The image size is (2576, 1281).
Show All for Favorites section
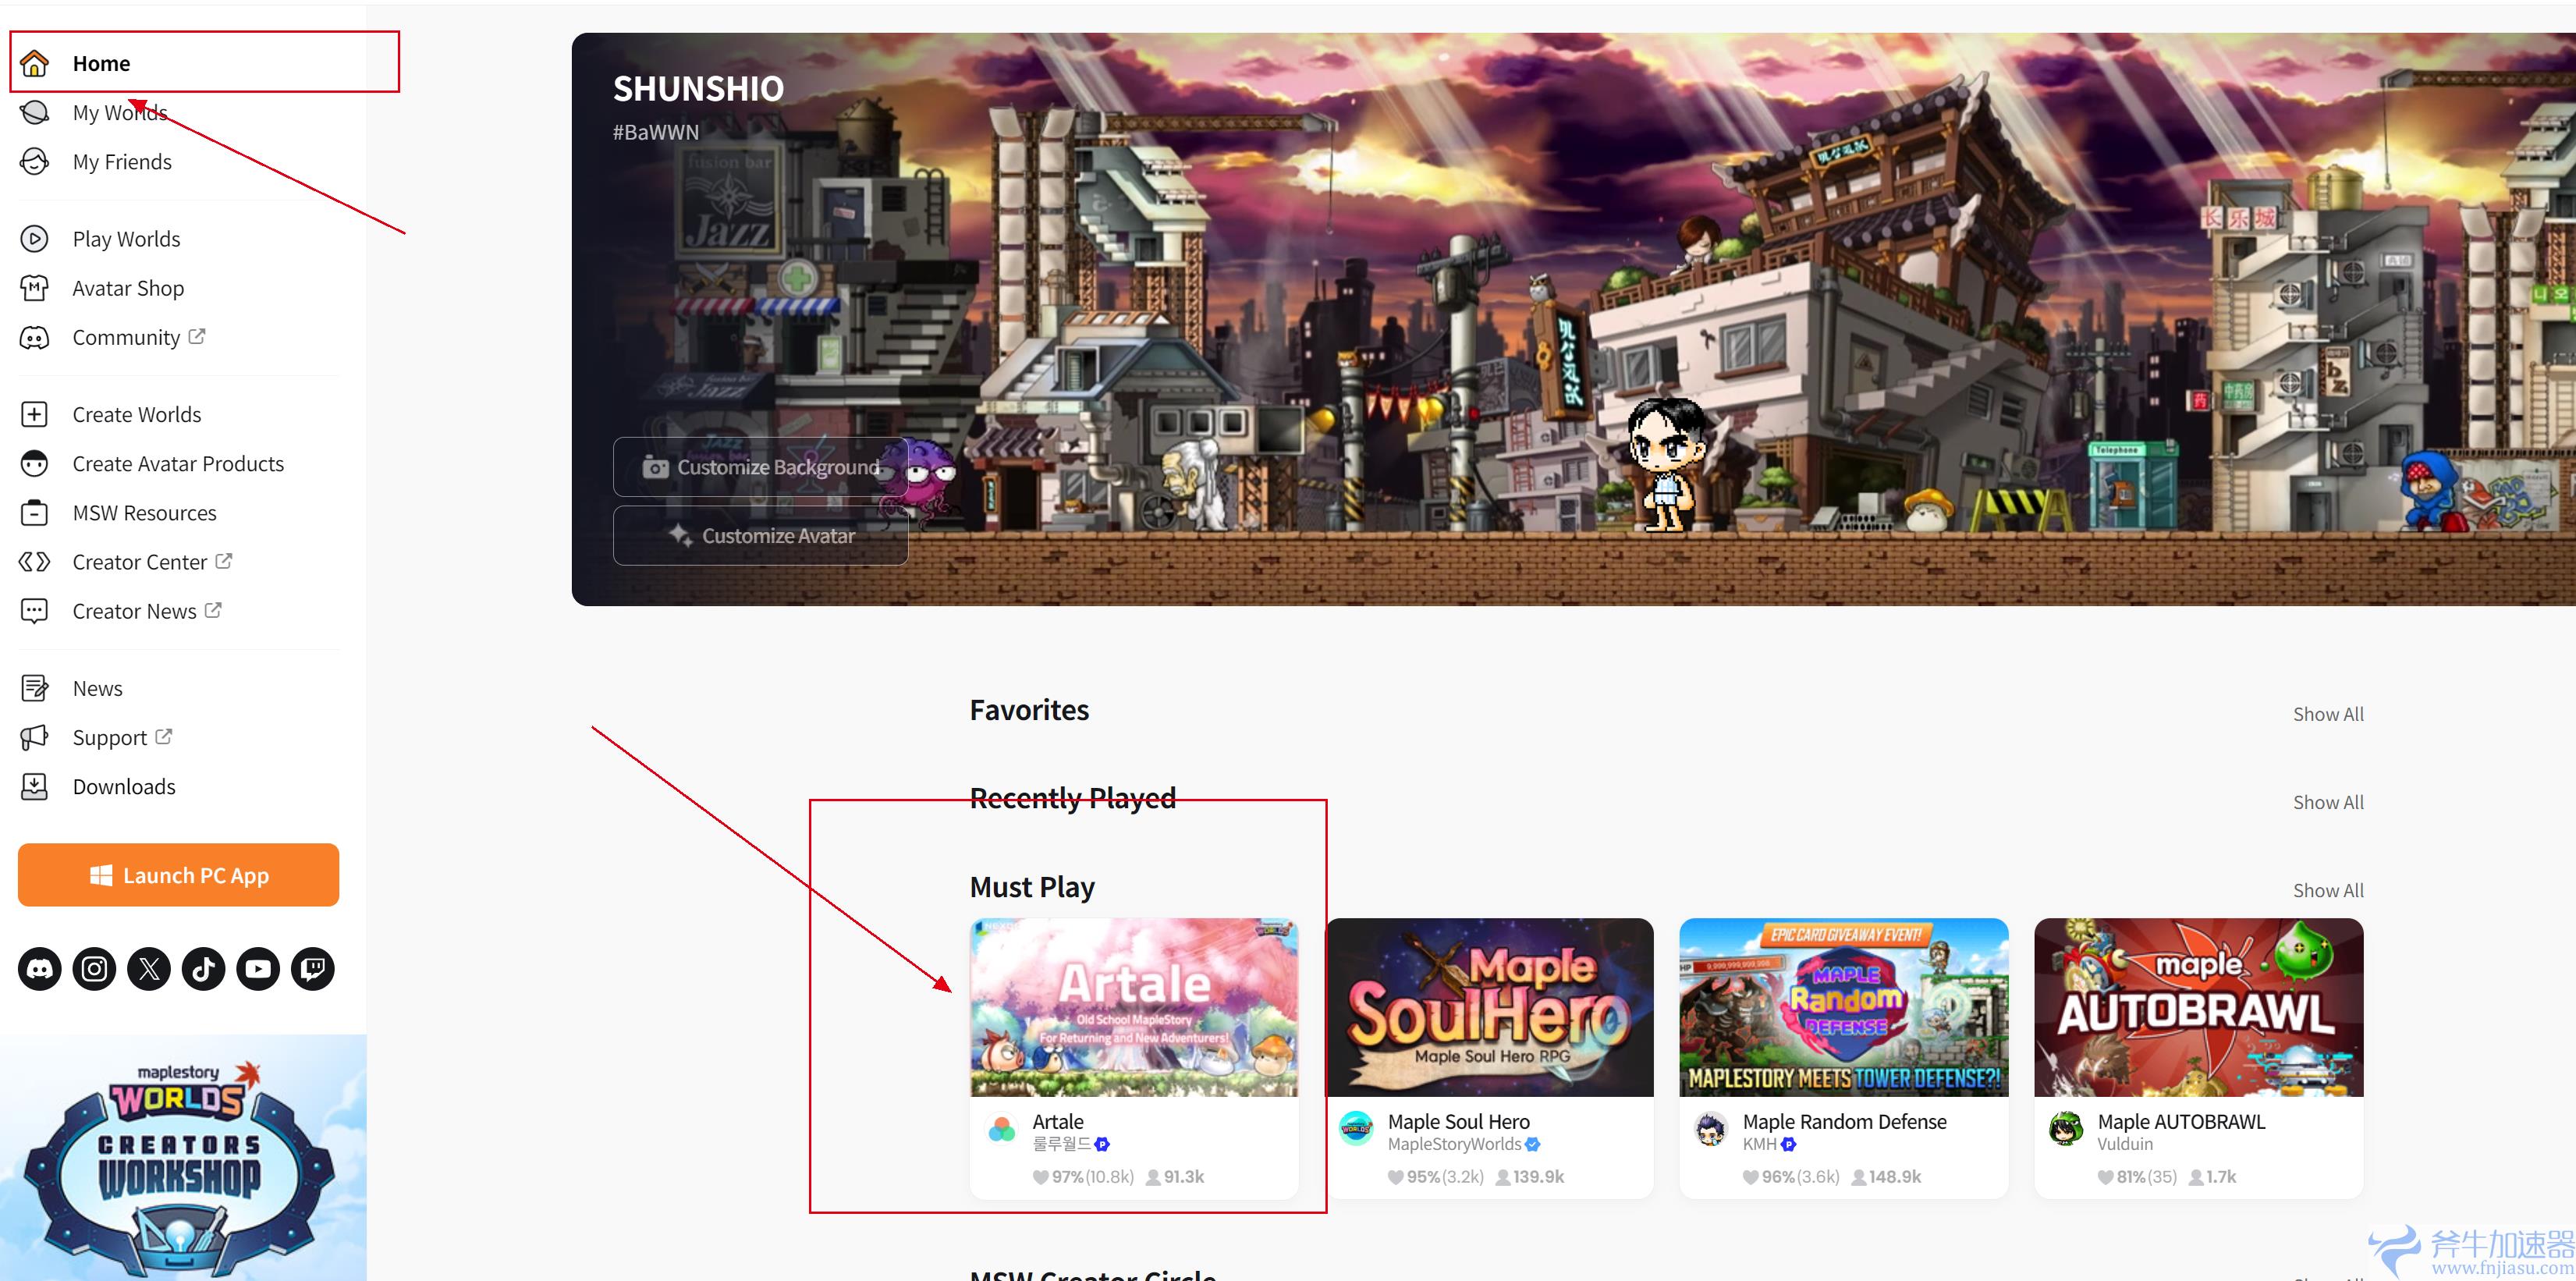tap(2328, 714)
